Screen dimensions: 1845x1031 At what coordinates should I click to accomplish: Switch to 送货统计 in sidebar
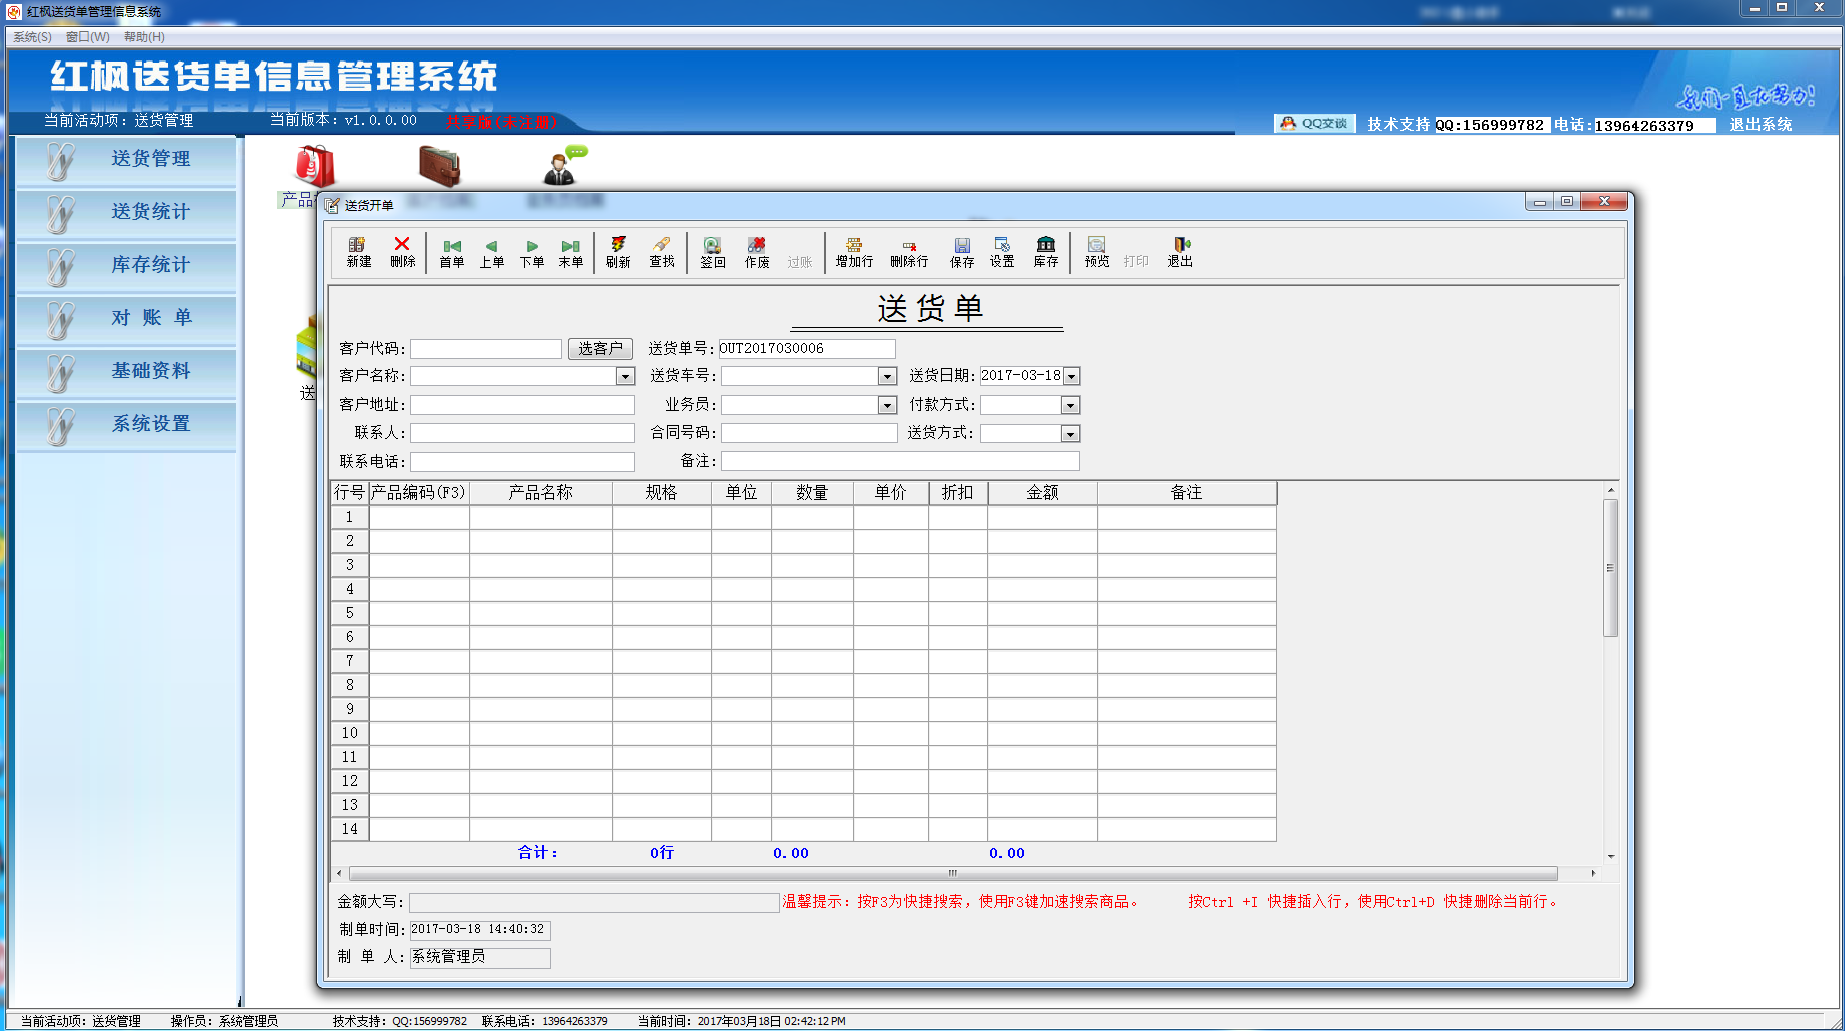(x=126, y=213)
